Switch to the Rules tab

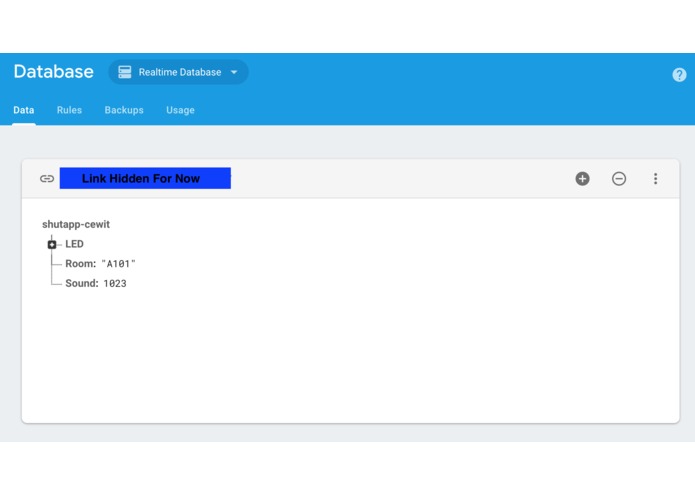pyautogui.click(x=69, y=110)
